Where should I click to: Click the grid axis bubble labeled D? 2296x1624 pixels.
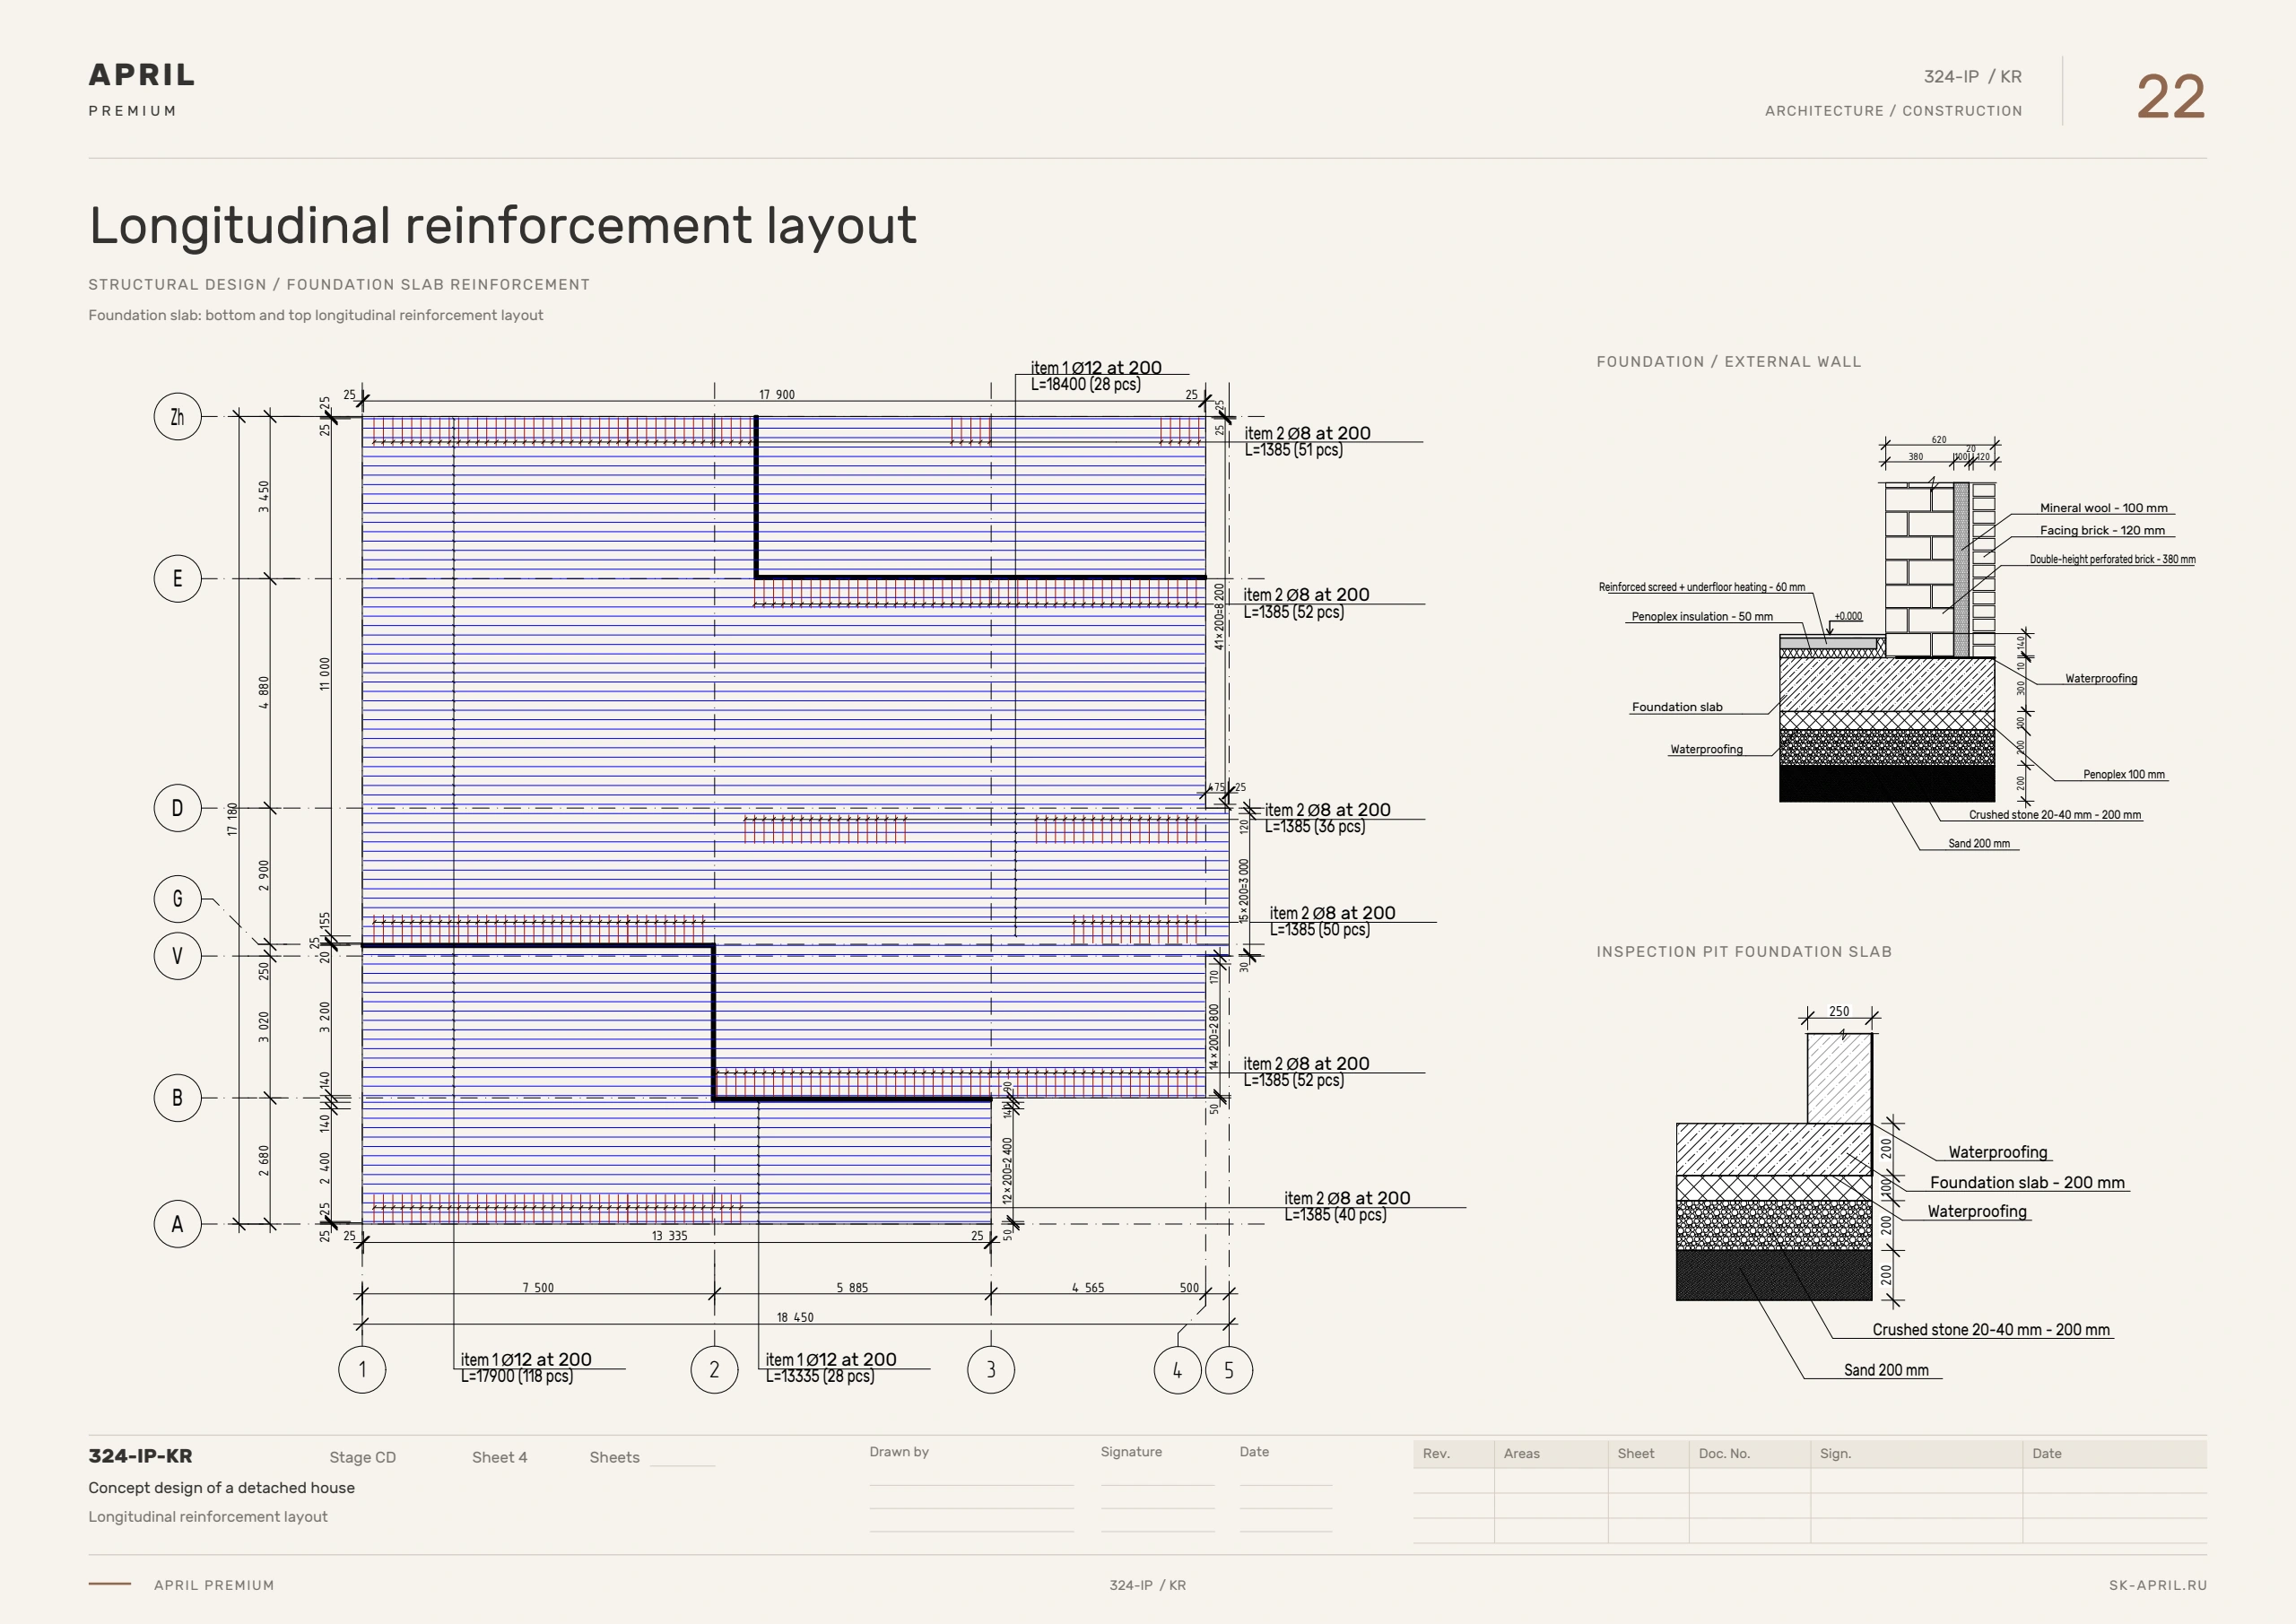click(178, 808)
